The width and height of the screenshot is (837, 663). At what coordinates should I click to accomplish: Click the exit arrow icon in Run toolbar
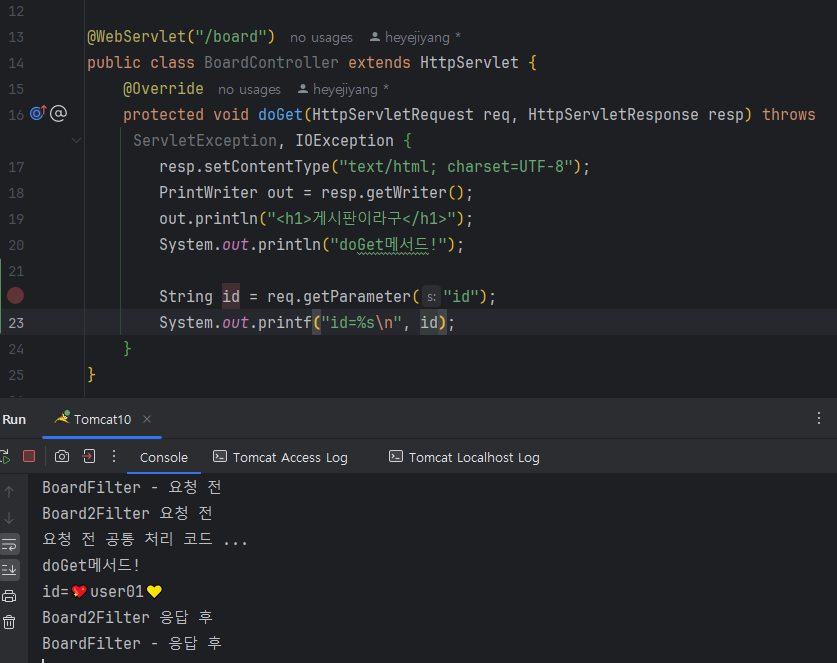[89, 456]
